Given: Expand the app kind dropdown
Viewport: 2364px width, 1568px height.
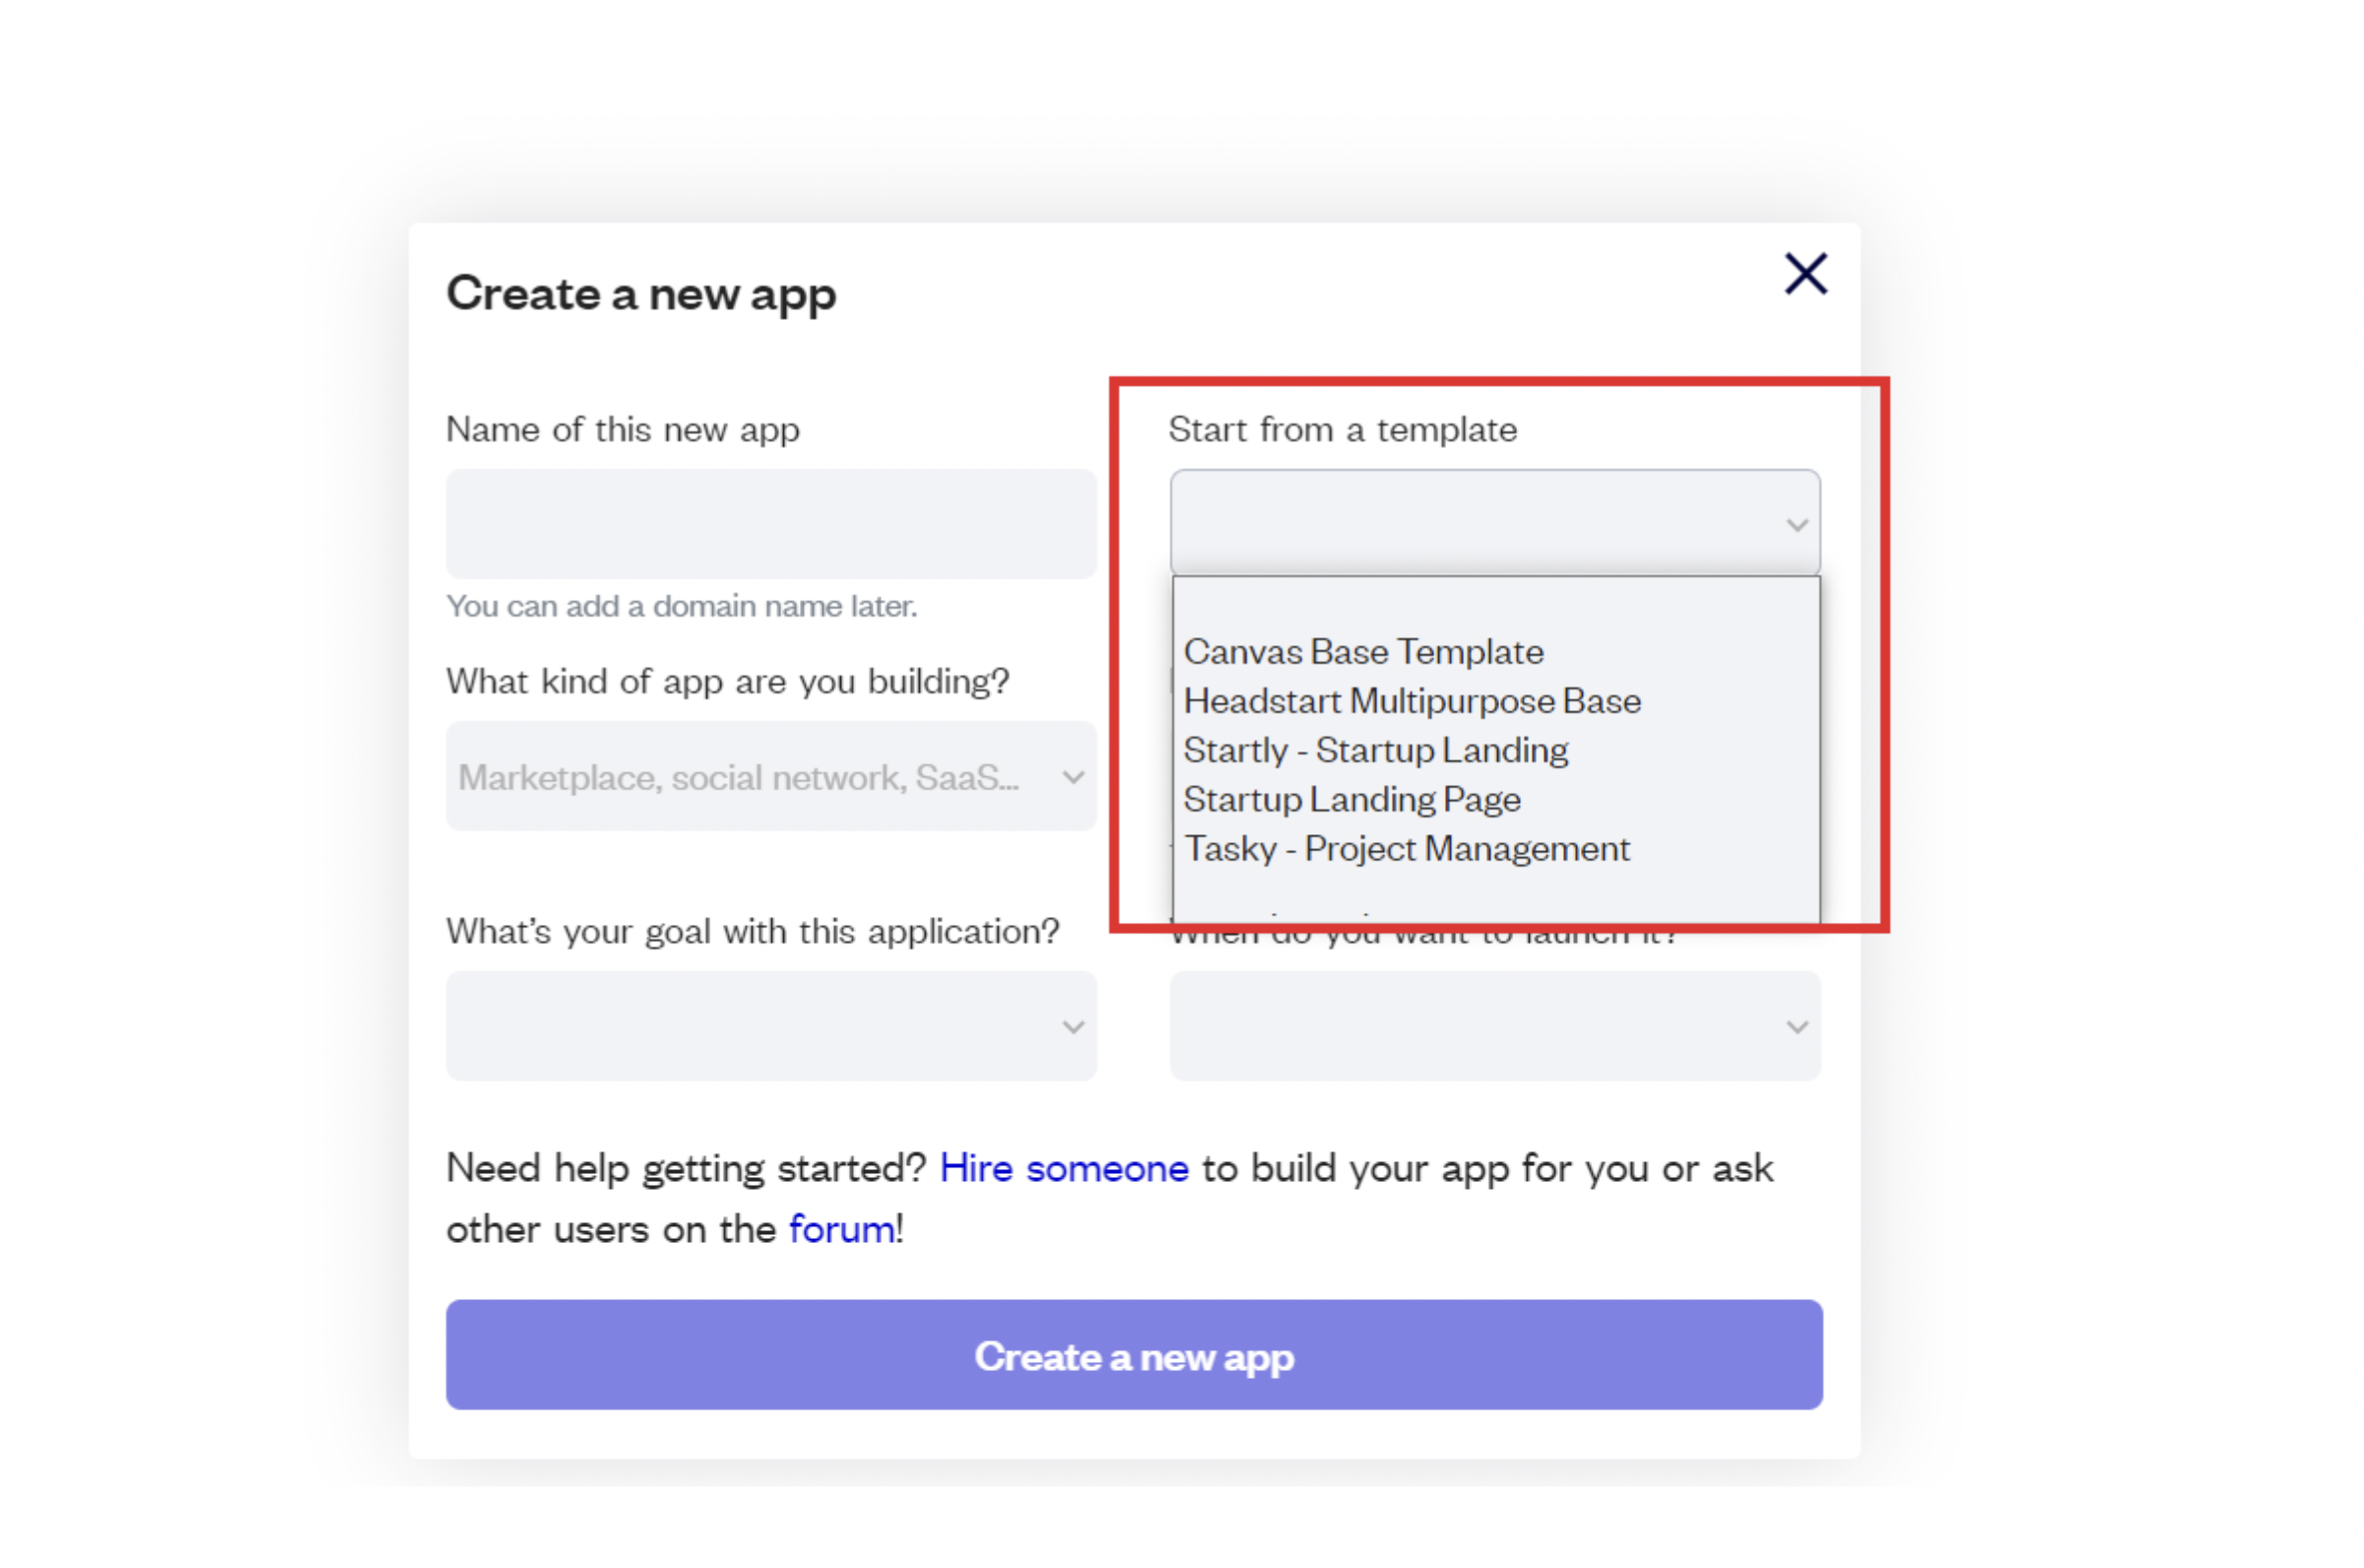Looking at the screenshot, I should pyautogui.click(x=770, y=777).
